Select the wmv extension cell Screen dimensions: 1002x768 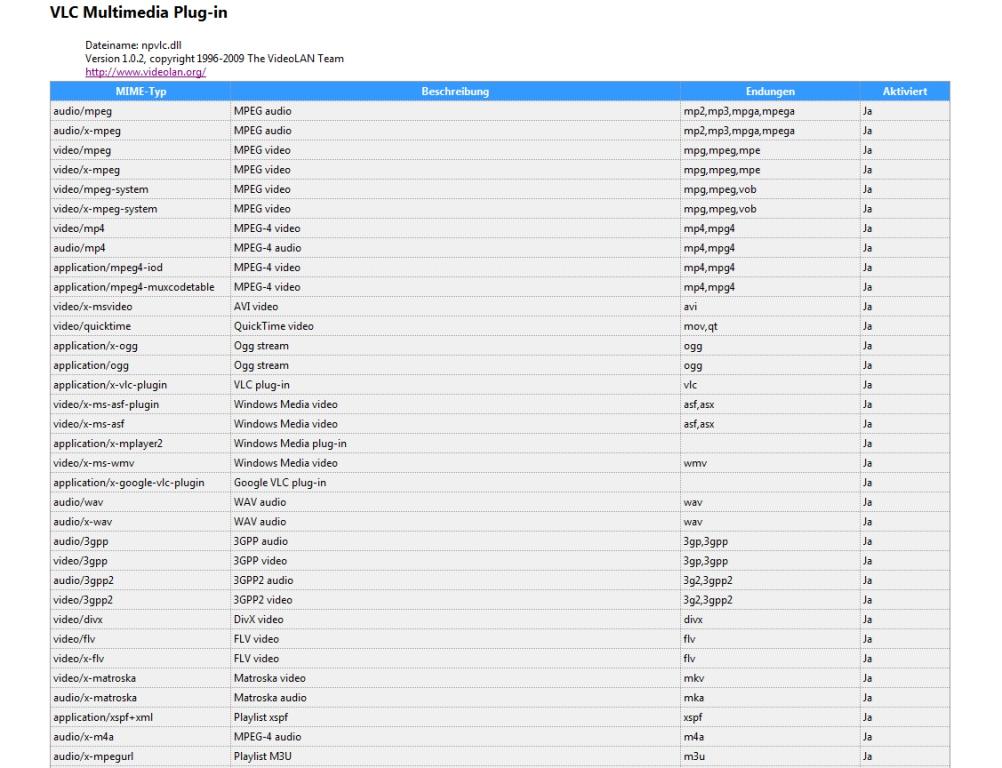(x=770, y=463)
